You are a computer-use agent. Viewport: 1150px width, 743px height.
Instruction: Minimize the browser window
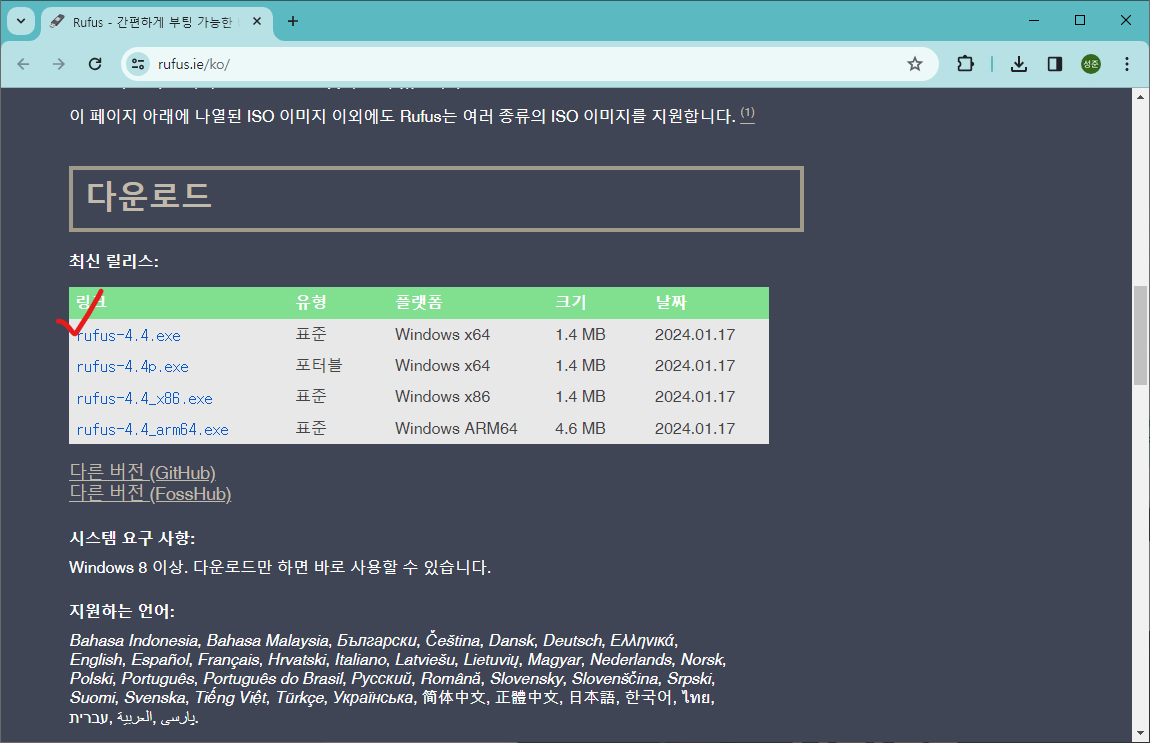[1034, 21]
